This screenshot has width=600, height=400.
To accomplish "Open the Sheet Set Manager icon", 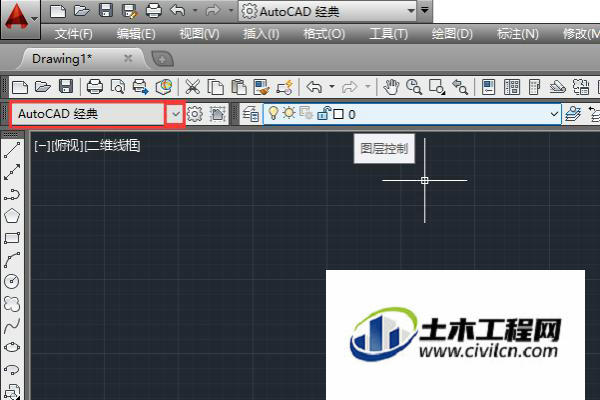I will (x=558, y=87).
